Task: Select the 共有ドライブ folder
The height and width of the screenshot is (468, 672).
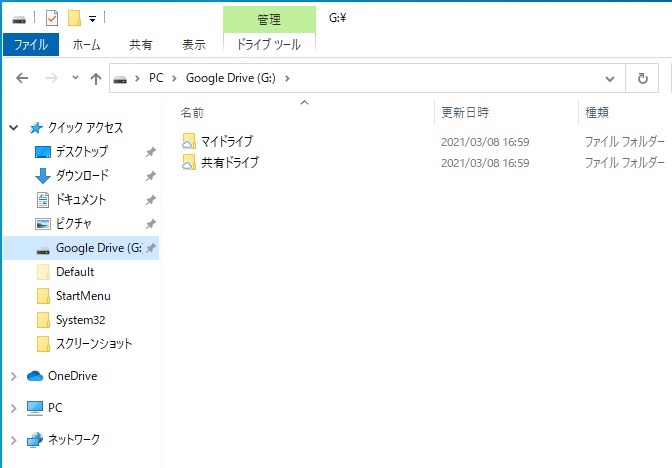Action: coord(229,162)
